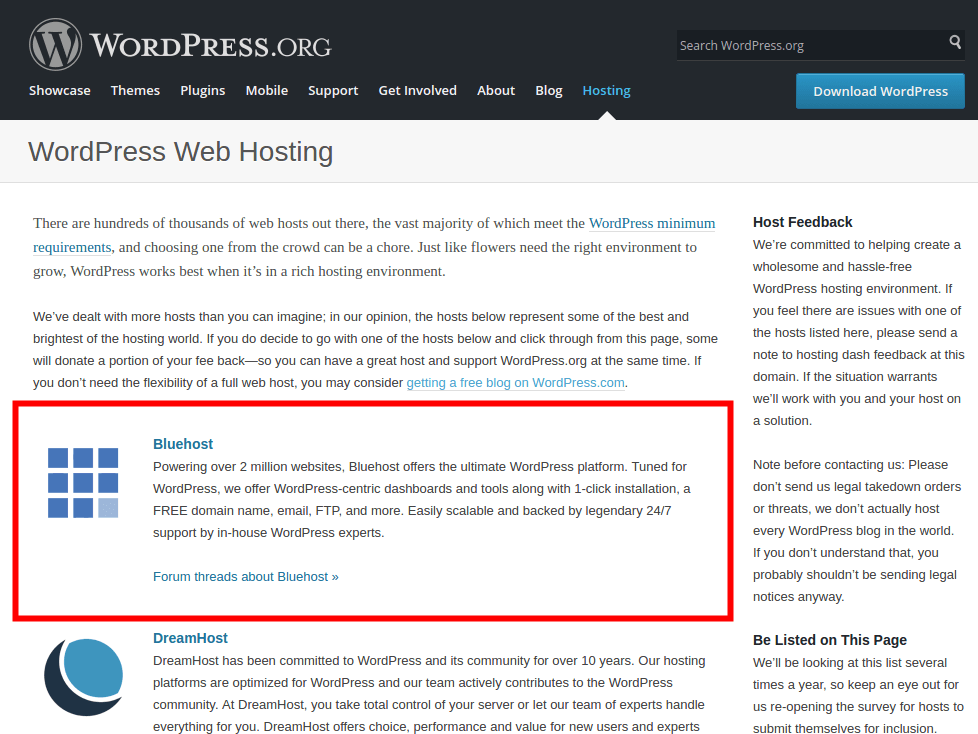Click the WordPress.org logo
Viewport: 978px width, 734px height.
pos(180,43)
